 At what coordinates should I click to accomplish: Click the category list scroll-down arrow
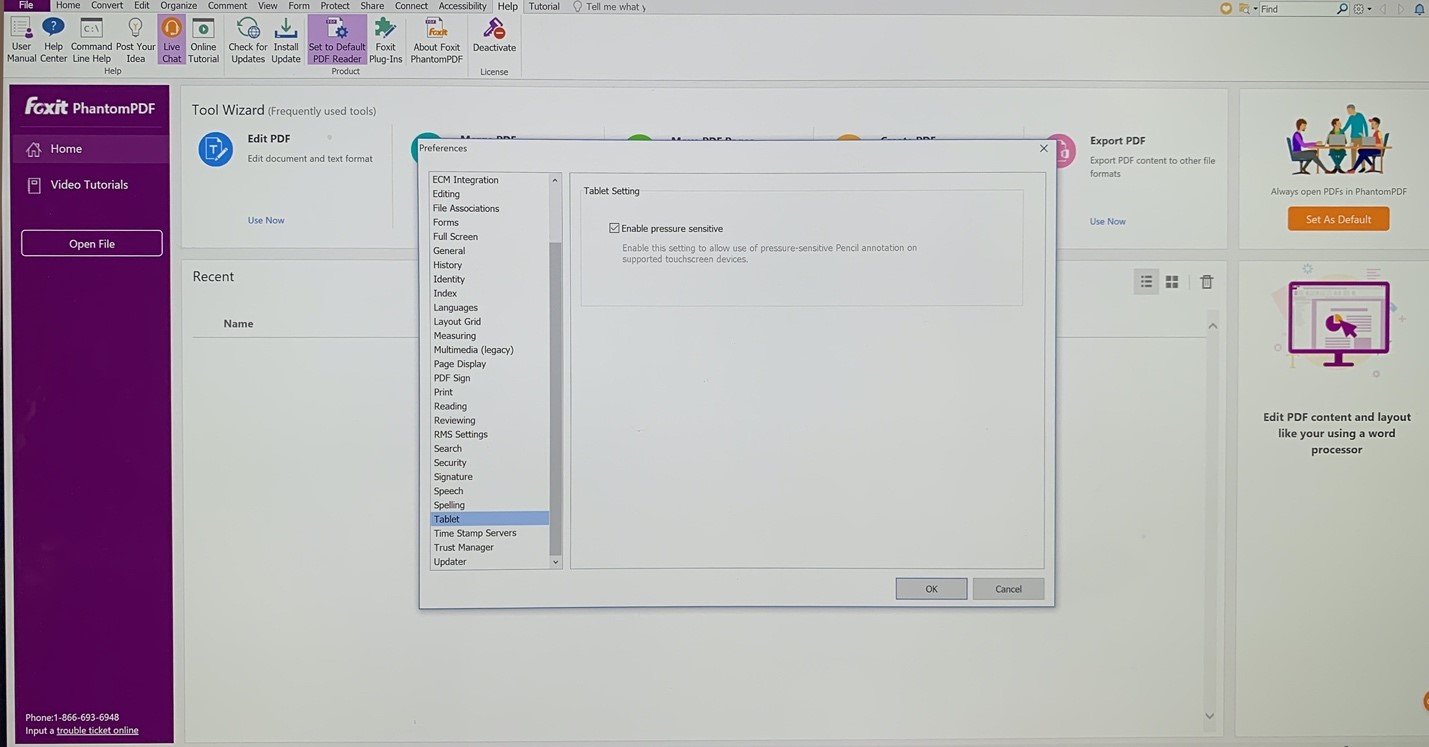556,562
